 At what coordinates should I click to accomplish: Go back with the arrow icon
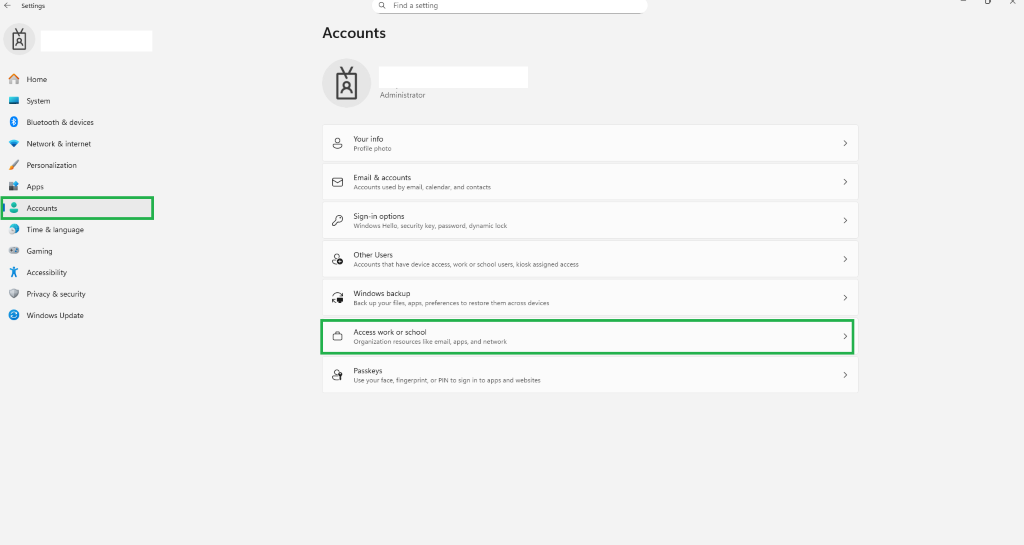click(8, 5)
